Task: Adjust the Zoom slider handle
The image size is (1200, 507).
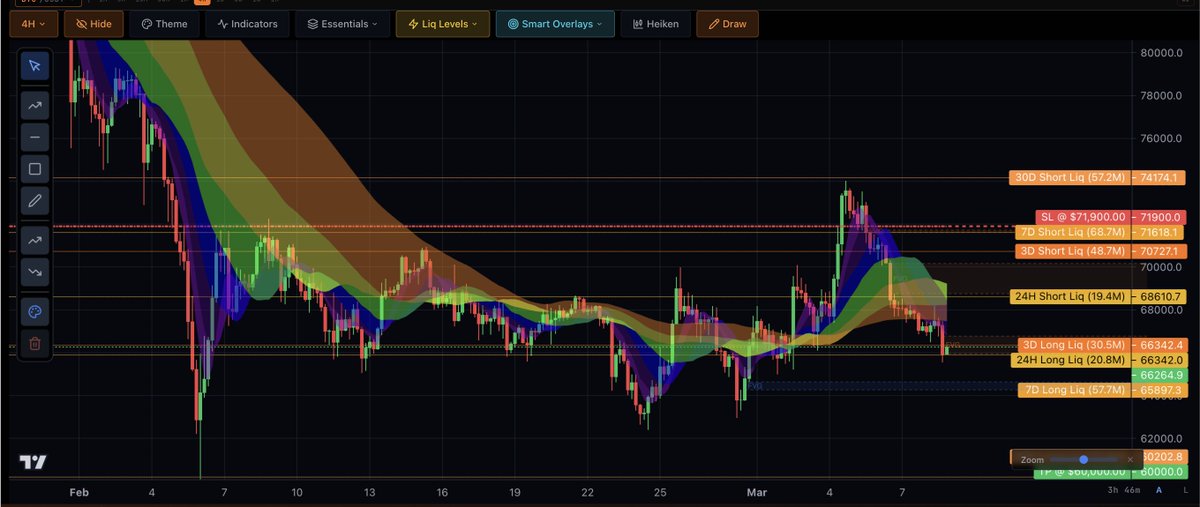Action: tap(1083, 459)
